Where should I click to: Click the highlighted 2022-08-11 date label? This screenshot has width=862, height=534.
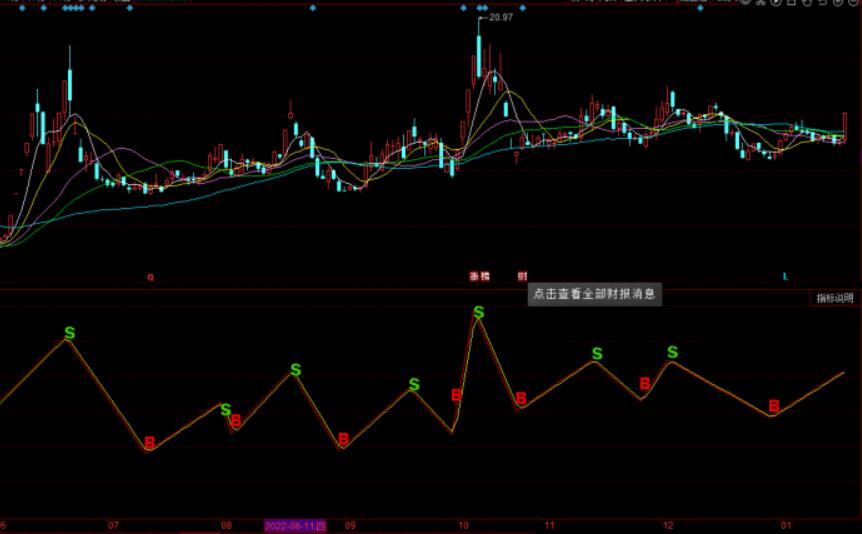[x=294, y=525]
